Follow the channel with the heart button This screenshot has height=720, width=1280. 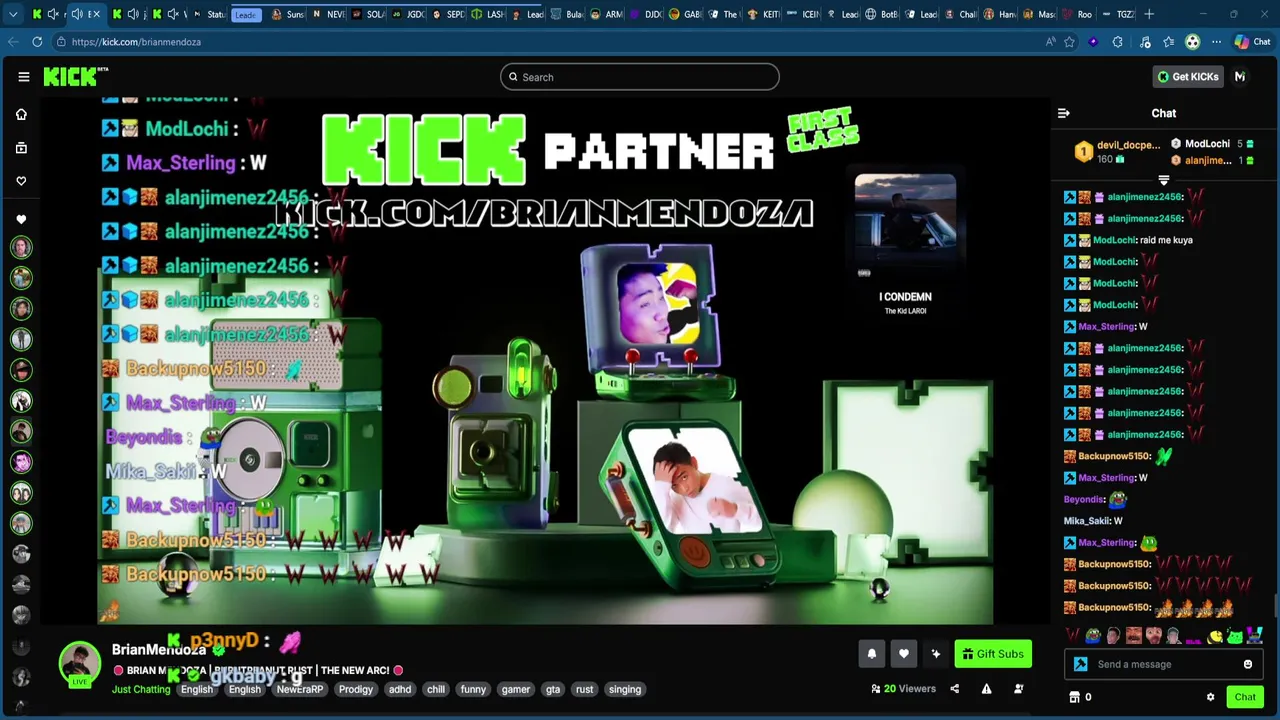pos(903,654)
